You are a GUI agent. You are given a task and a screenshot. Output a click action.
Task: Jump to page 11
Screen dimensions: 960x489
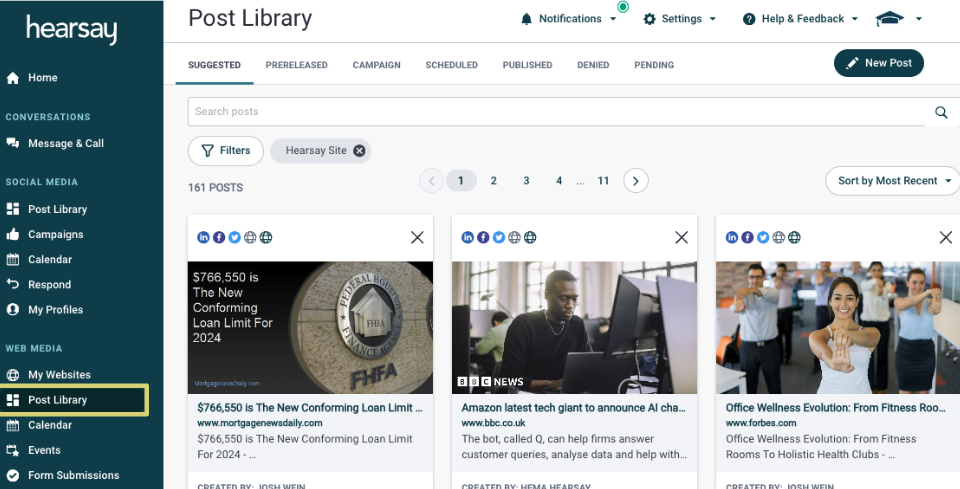603,181
